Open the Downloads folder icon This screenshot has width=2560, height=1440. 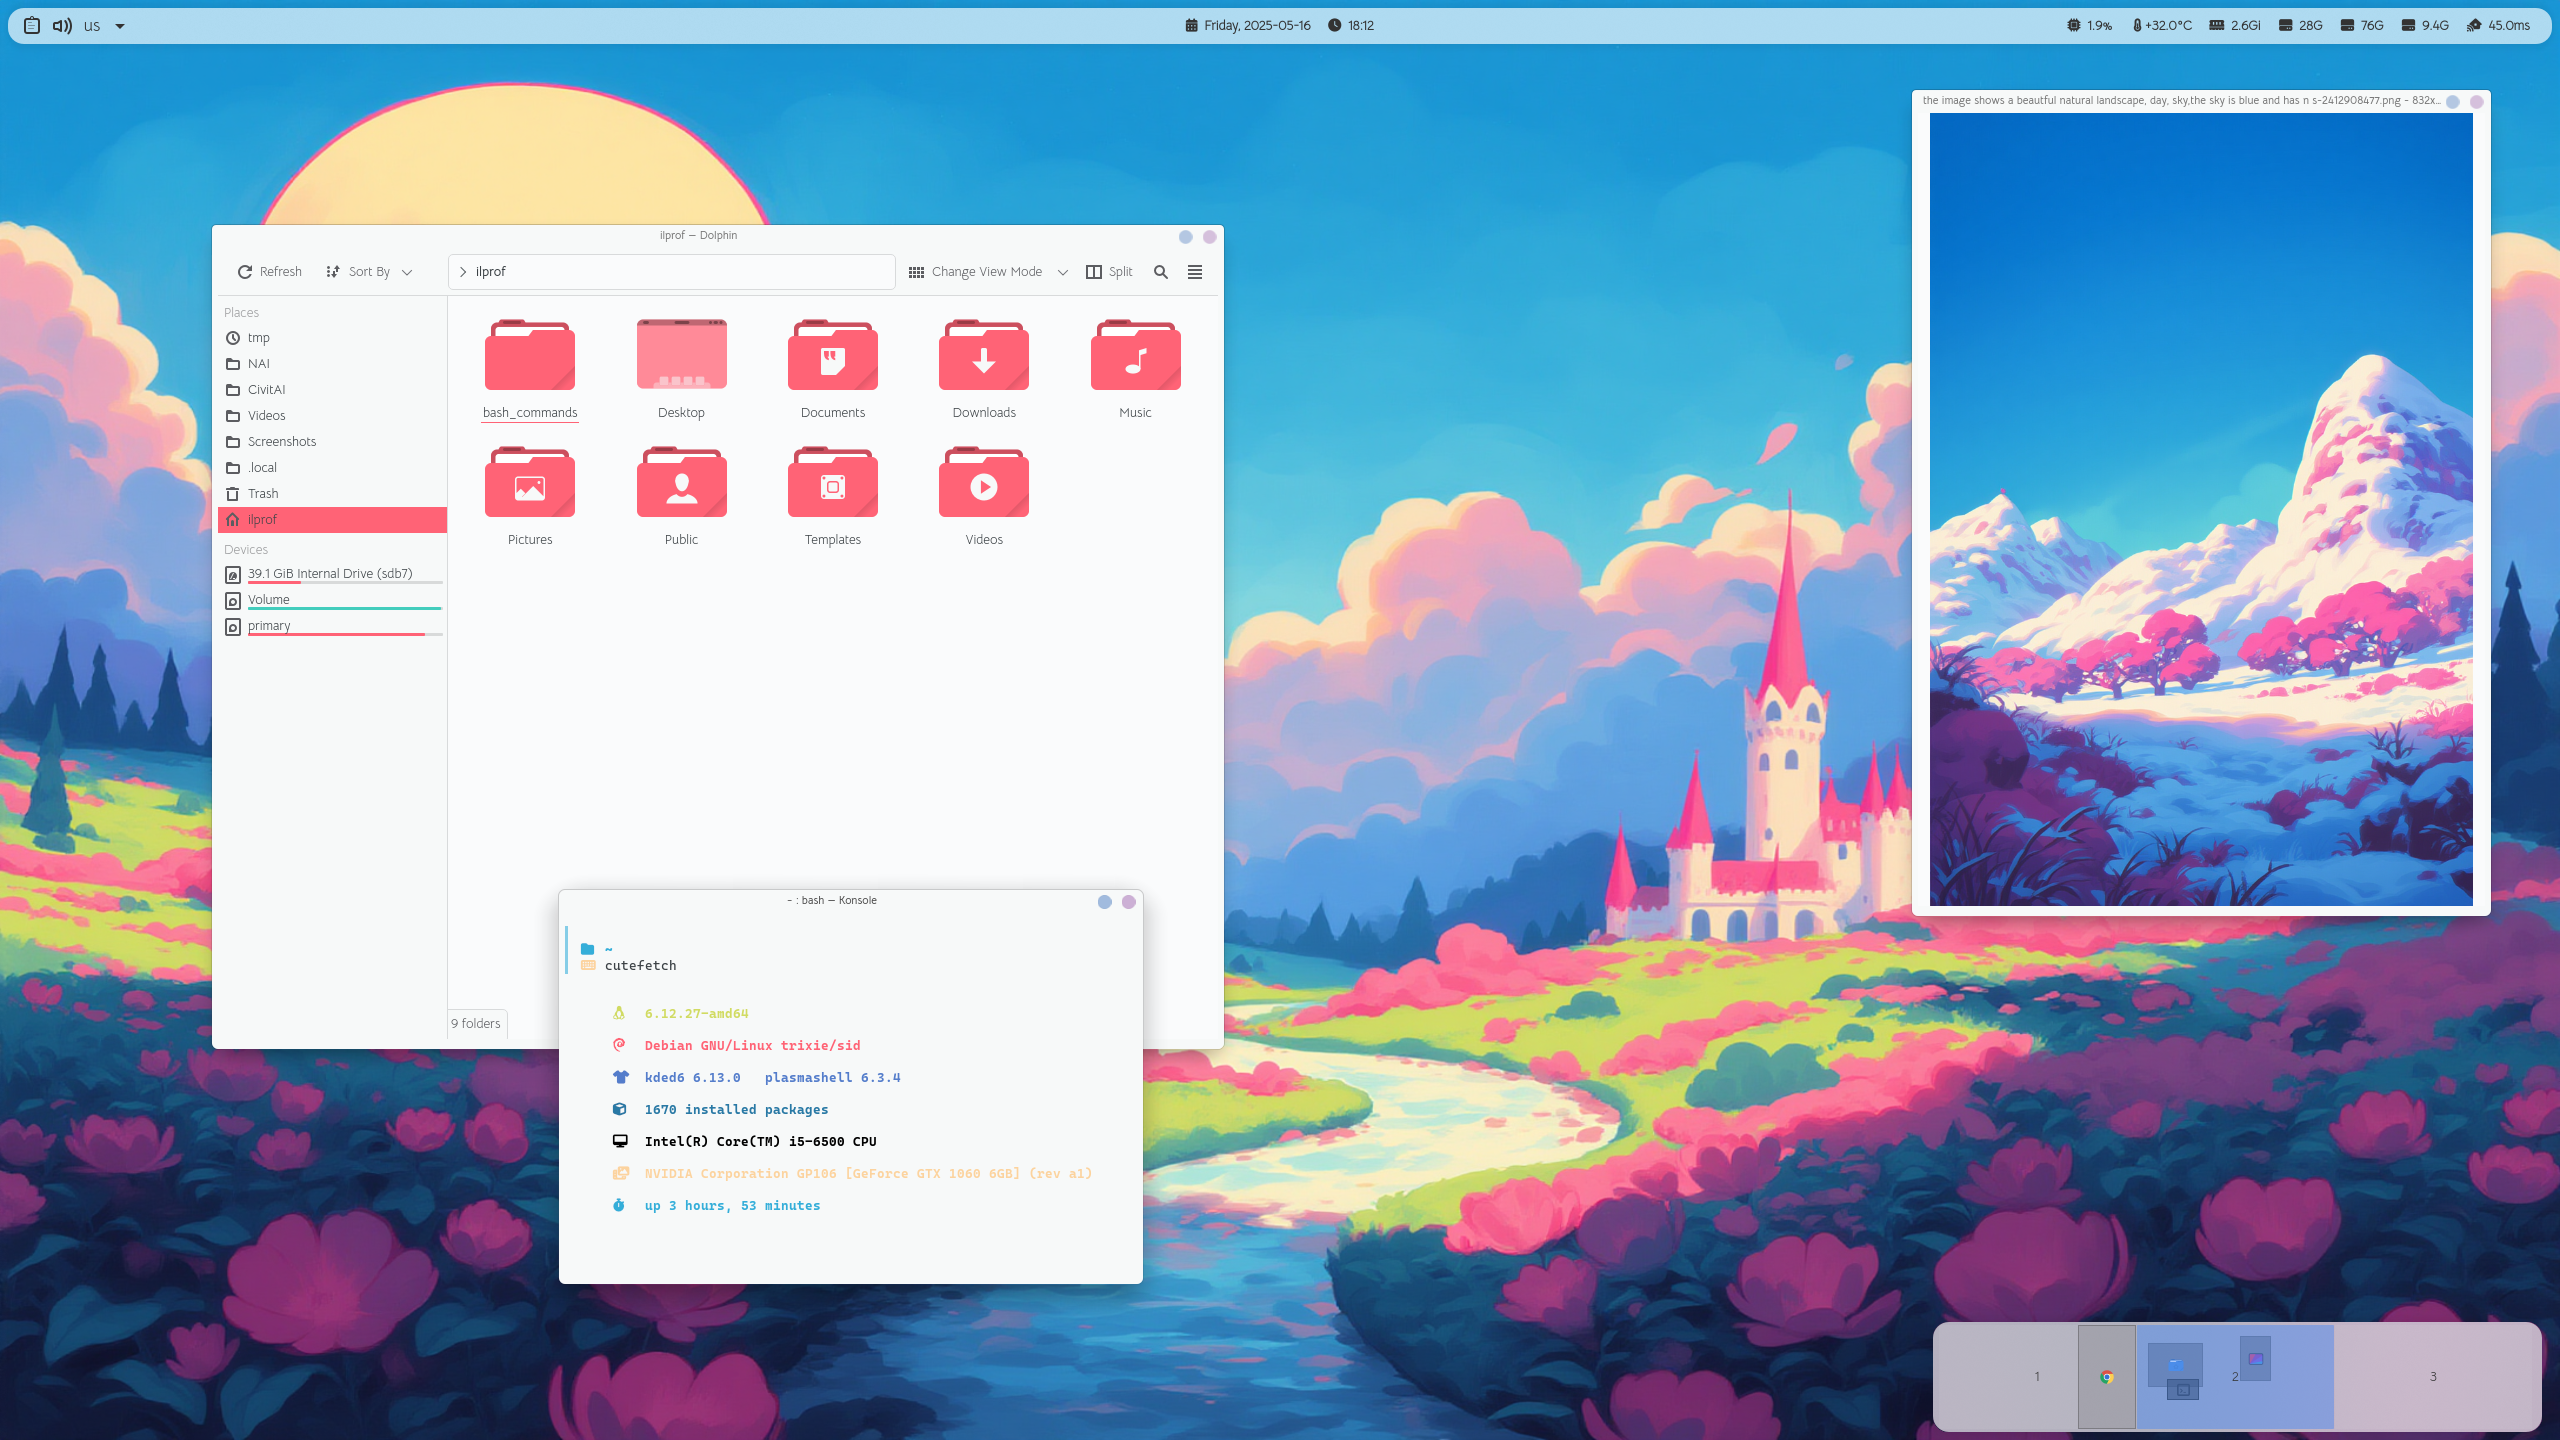(983, 357)
